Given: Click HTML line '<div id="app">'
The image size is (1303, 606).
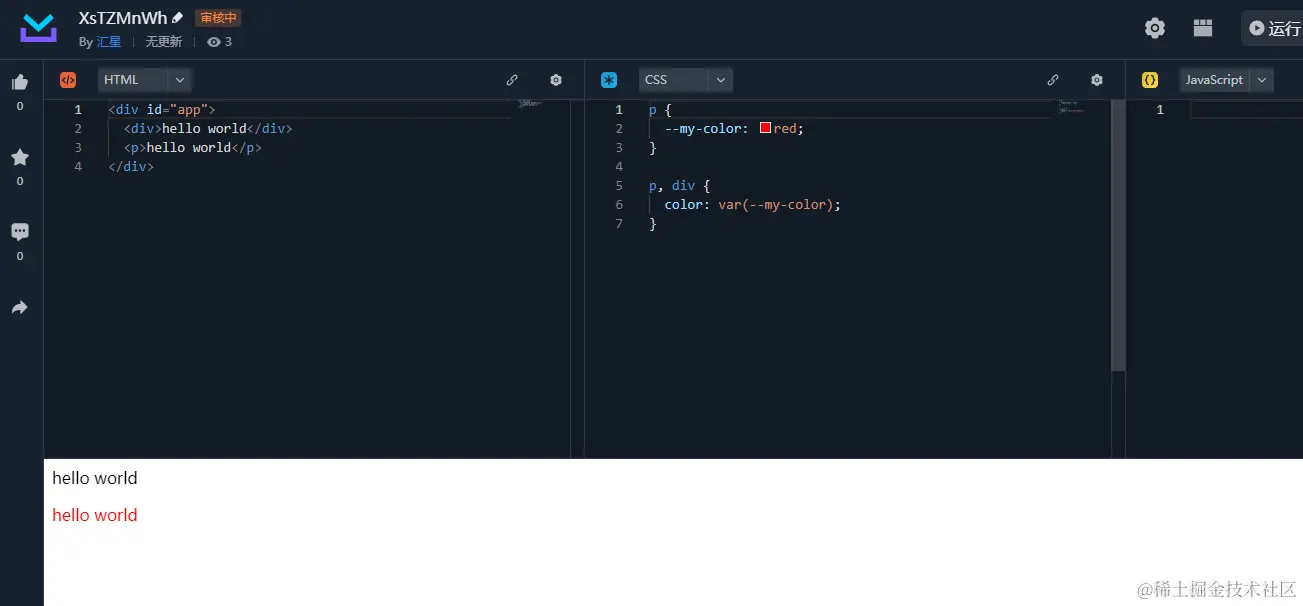Looking at the screenshot, I should pyautogui.click(x=162, y=109).
